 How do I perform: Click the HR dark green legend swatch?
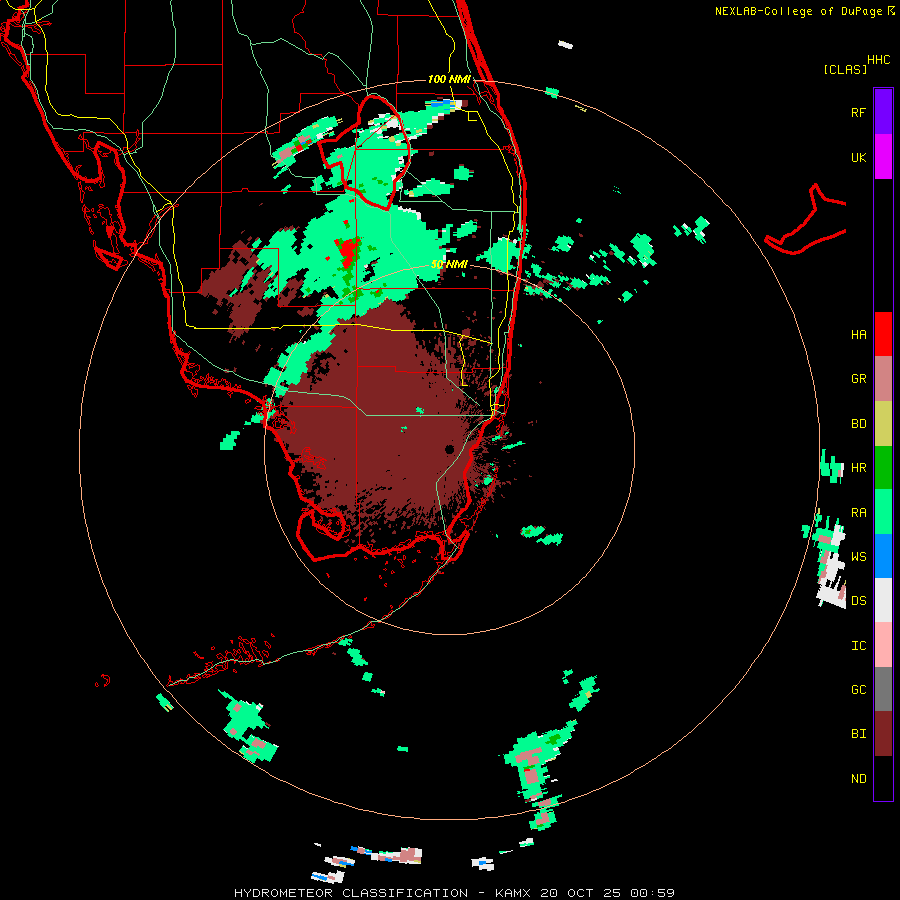click(883, 468)
